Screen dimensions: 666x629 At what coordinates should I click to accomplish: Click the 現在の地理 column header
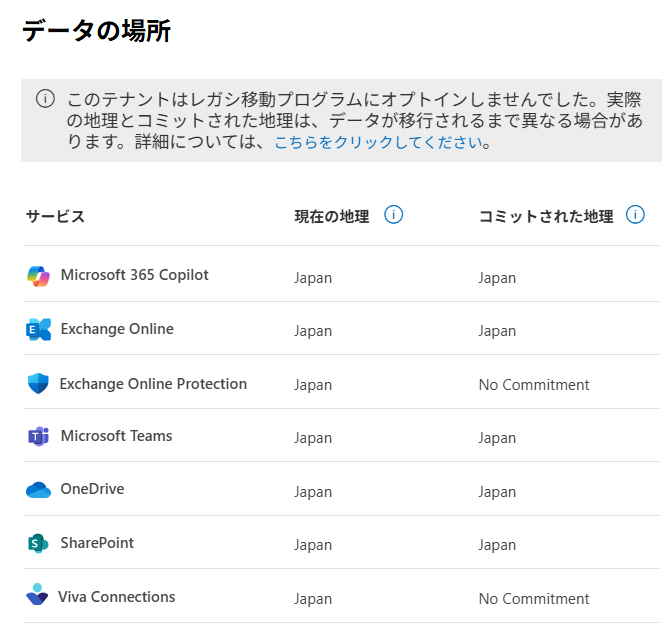point(331,216)
